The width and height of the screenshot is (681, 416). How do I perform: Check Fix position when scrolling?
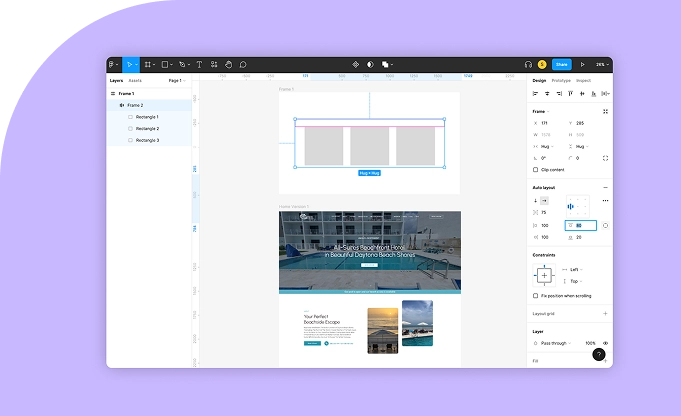536,296
